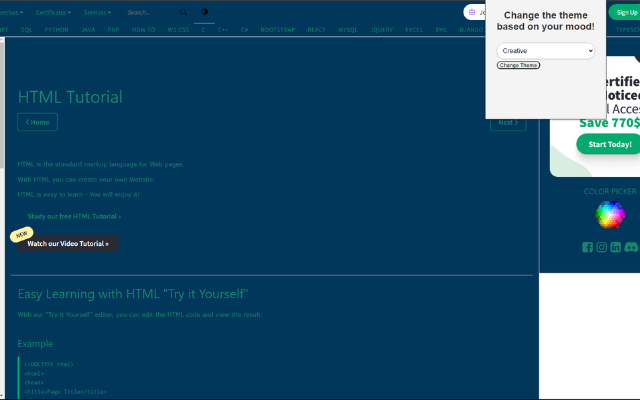
Task: Click the Change Theme button
Action: (518, 65)
